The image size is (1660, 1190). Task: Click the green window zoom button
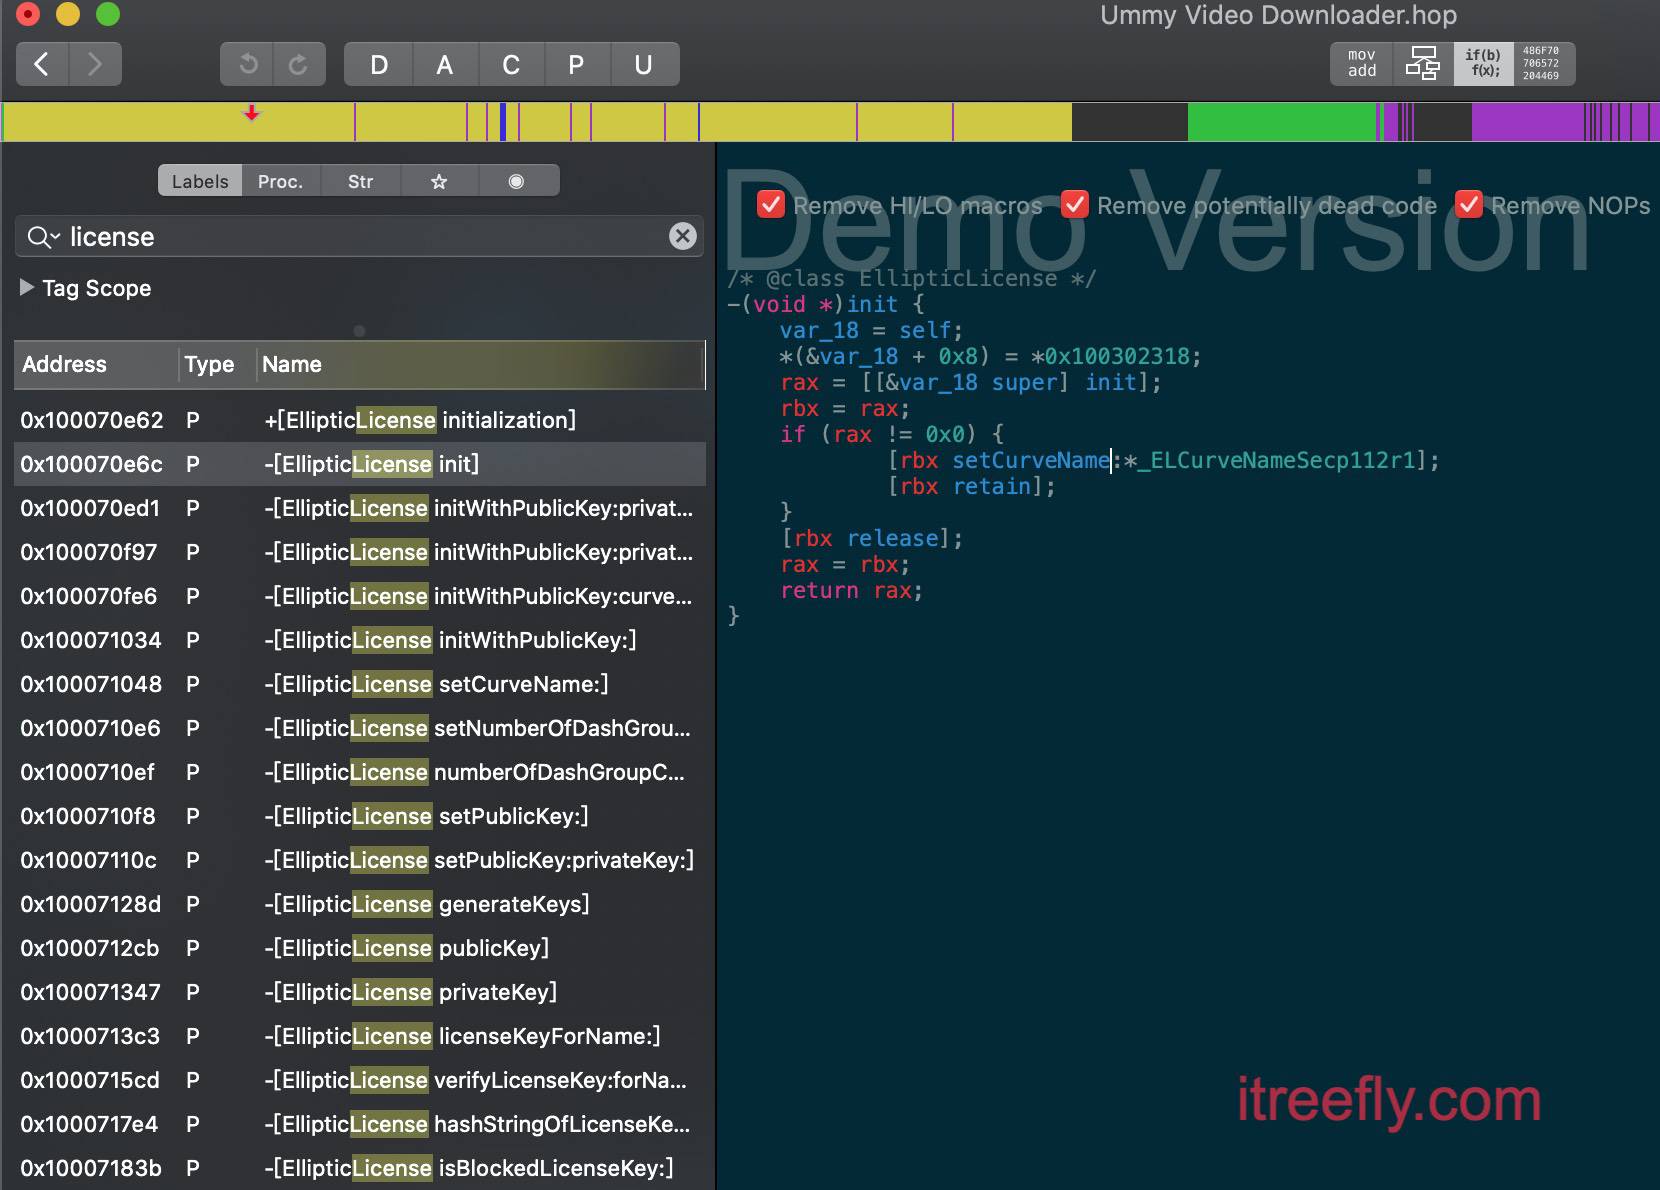point(108,14)
